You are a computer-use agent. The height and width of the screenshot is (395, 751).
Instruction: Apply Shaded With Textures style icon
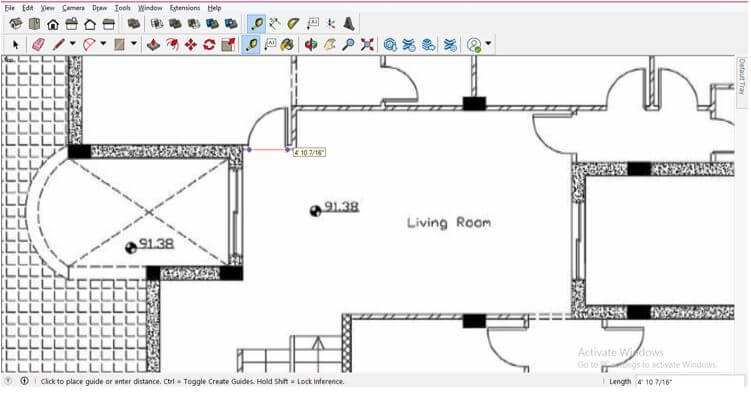coord(213,23)
